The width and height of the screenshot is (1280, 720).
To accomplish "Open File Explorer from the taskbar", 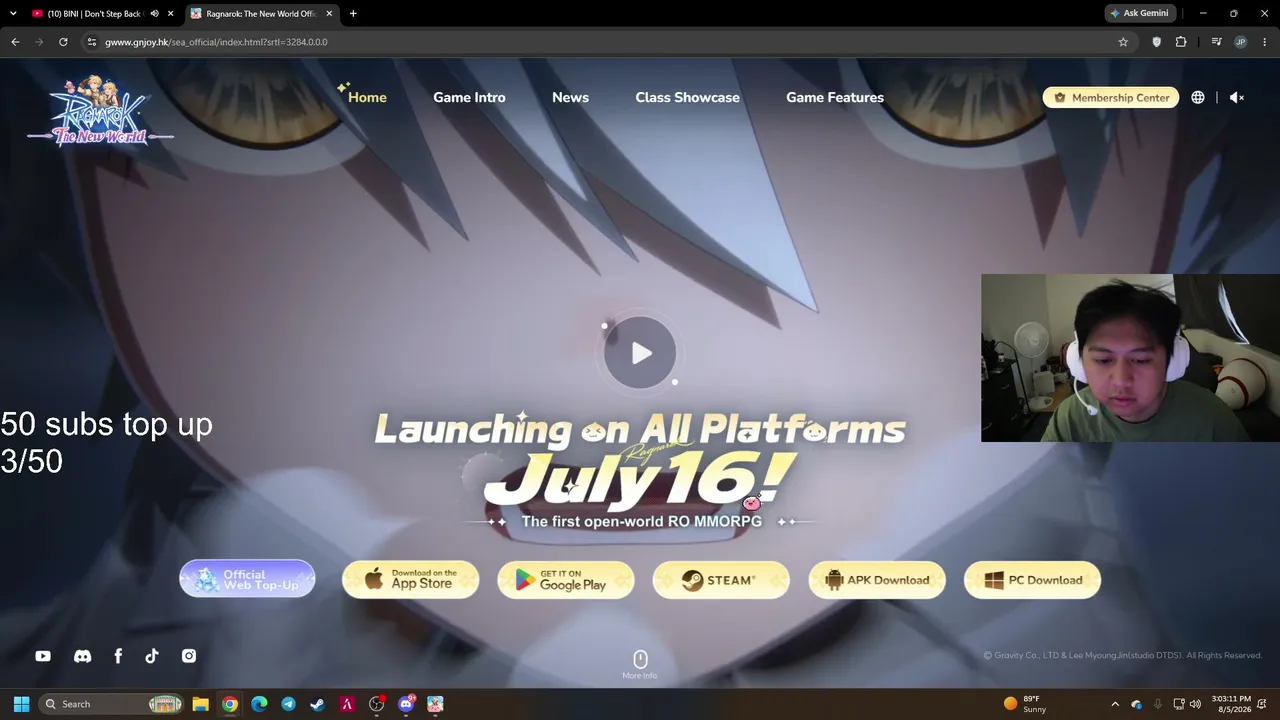I will (x=200, y=704).
